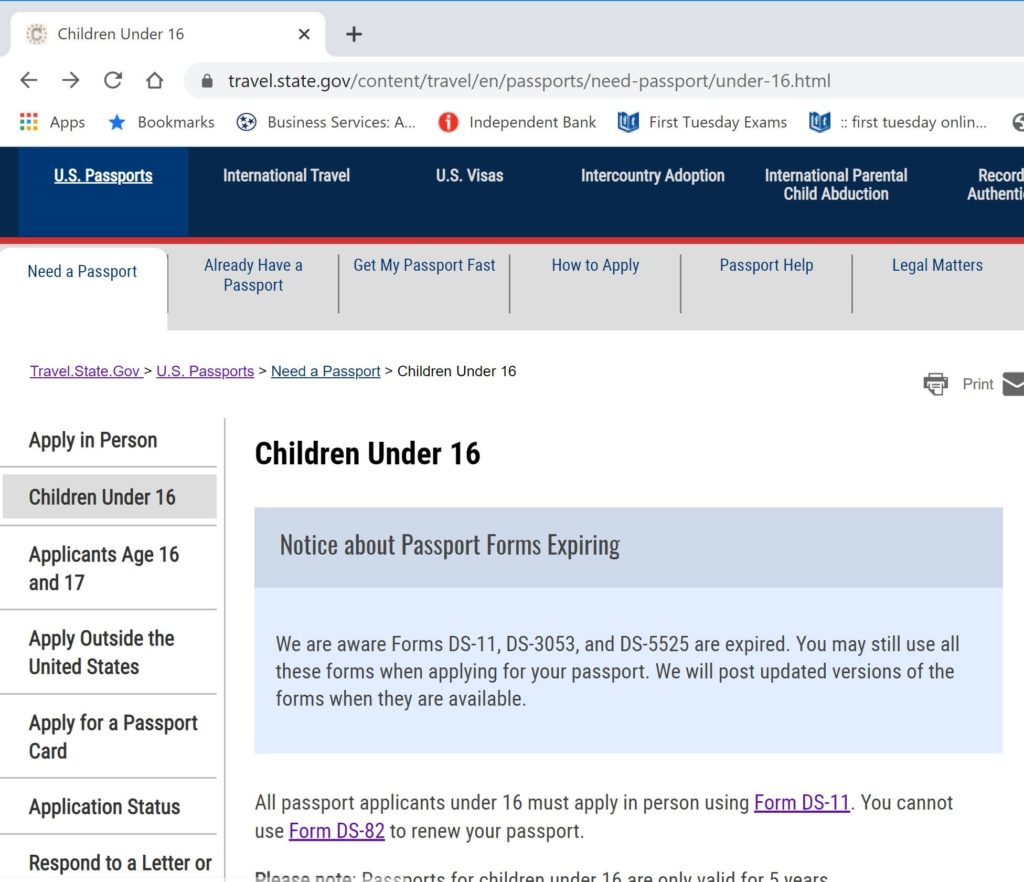The width and height of the screenshot is (1024, 882).
Task: Click the printer icon next to Print
Action: click(x=935, y=384)
